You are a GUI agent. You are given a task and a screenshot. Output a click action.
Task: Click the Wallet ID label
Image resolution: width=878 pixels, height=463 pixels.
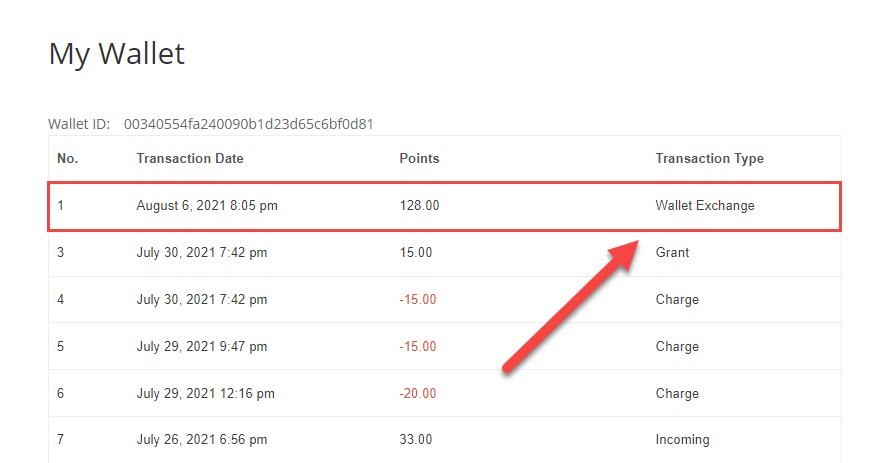pos(79,124)
